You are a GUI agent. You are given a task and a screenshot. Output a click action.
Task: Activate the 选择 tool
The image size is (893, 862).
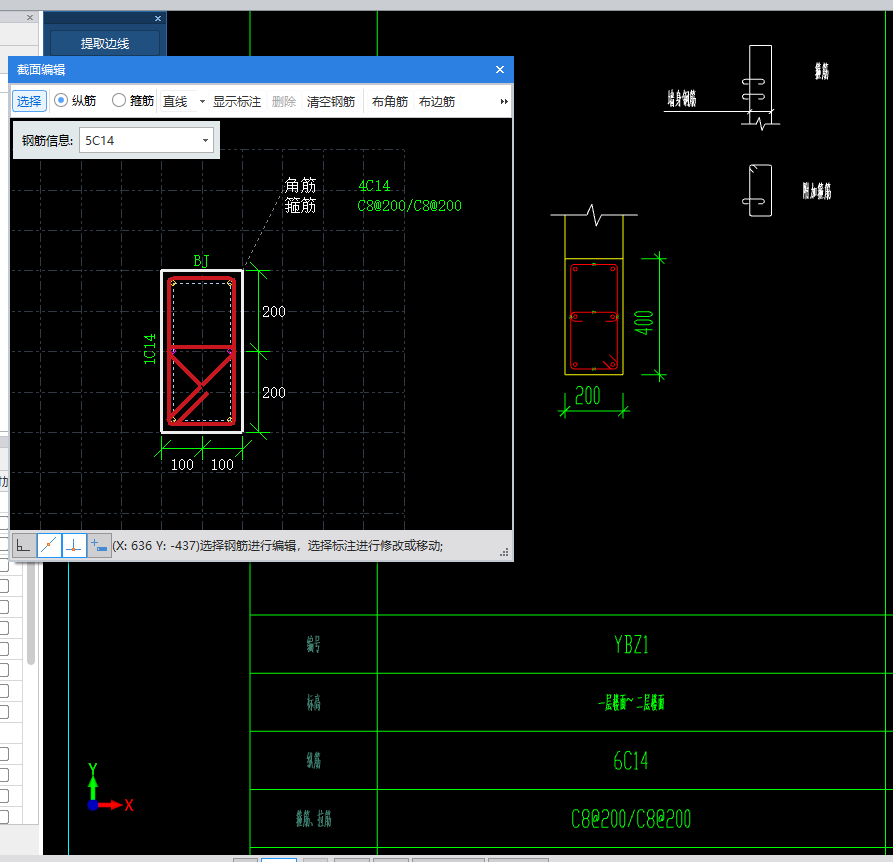[x=29, y=101]
